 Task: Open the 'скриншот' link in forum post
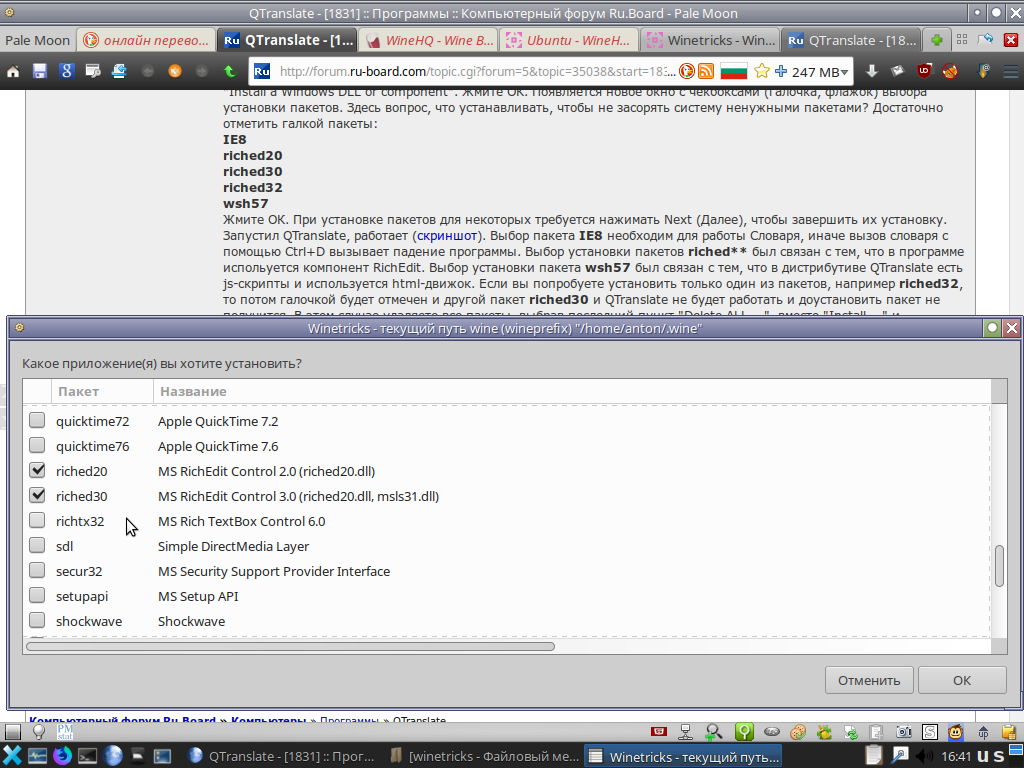(x=447, y=236)
